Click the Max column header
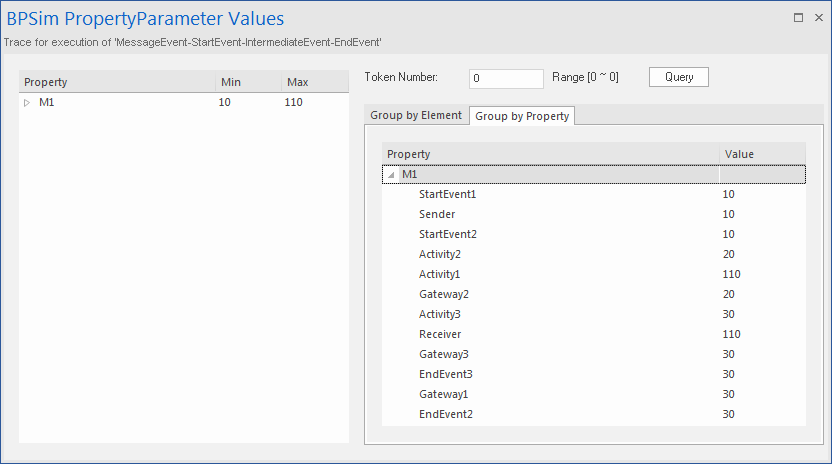The height and width of the screenshot is (464, 832). 314,82
